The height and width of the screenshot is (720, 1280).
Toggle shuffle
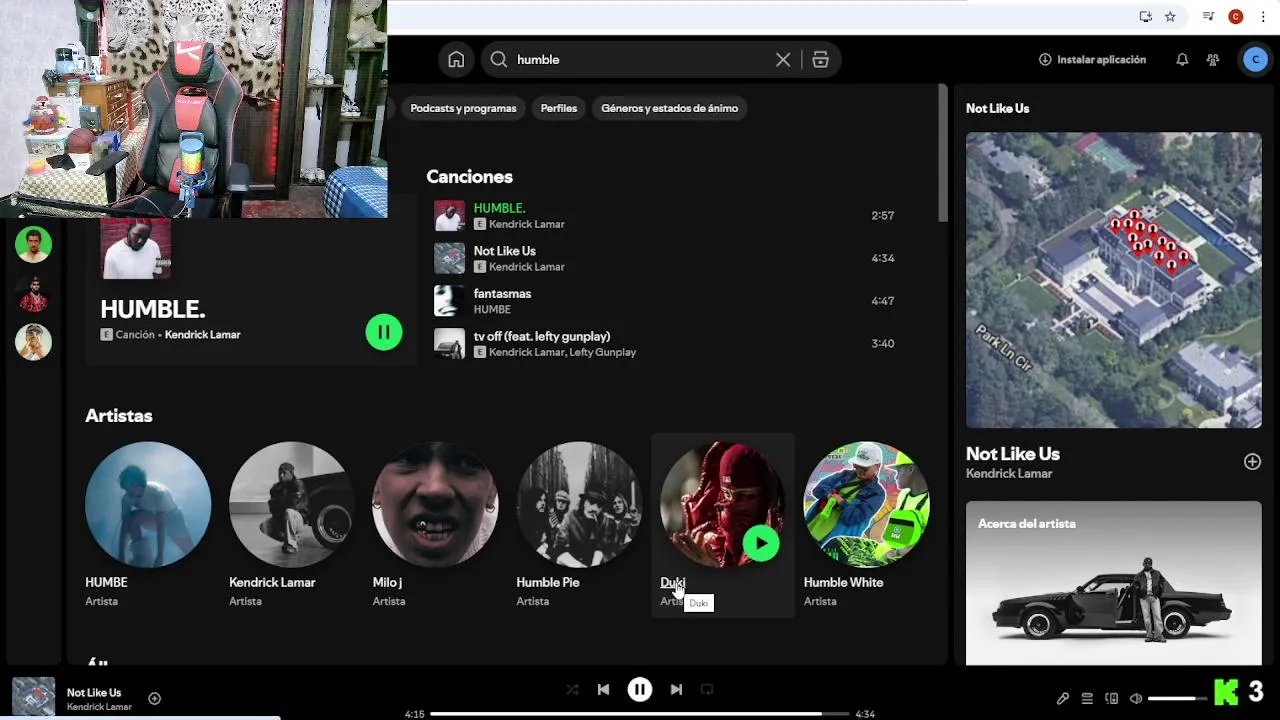[572, 689]
